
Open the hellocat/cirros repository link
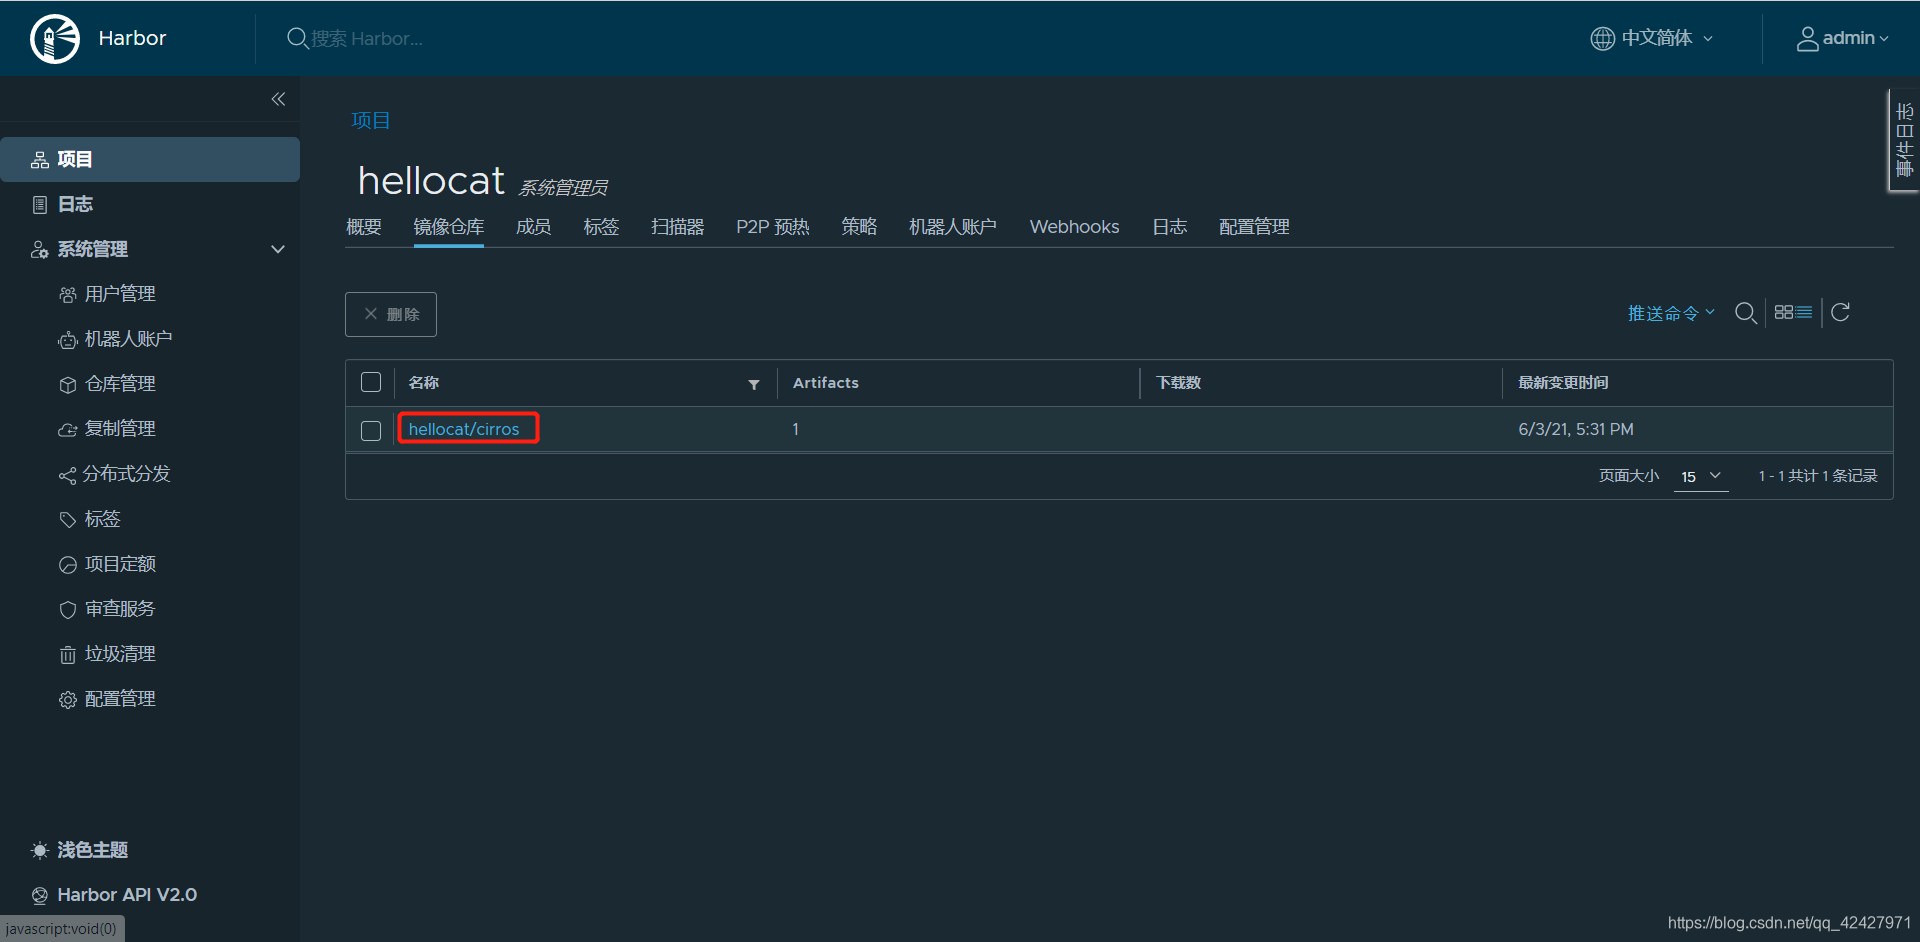pyautogui.click(x=464, y=429)
